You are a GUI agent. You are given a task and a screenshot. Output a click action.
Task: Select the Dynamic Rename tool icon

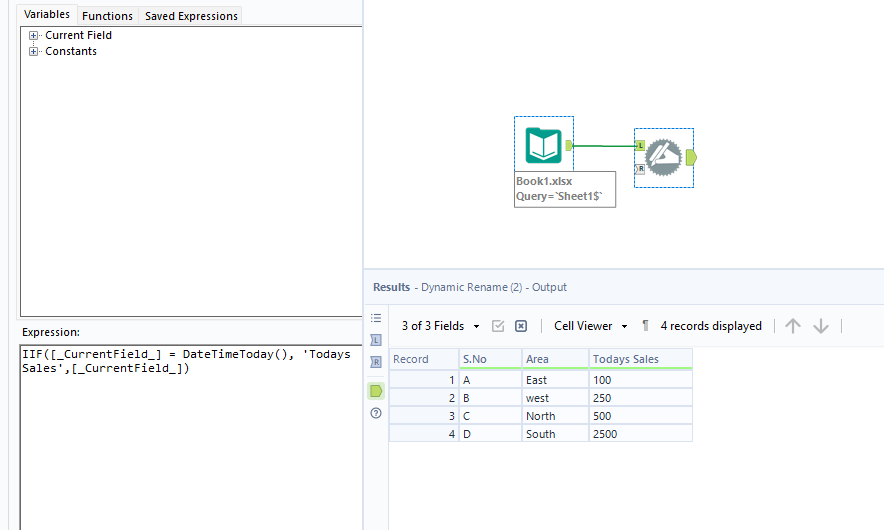(x=663, y=158)
